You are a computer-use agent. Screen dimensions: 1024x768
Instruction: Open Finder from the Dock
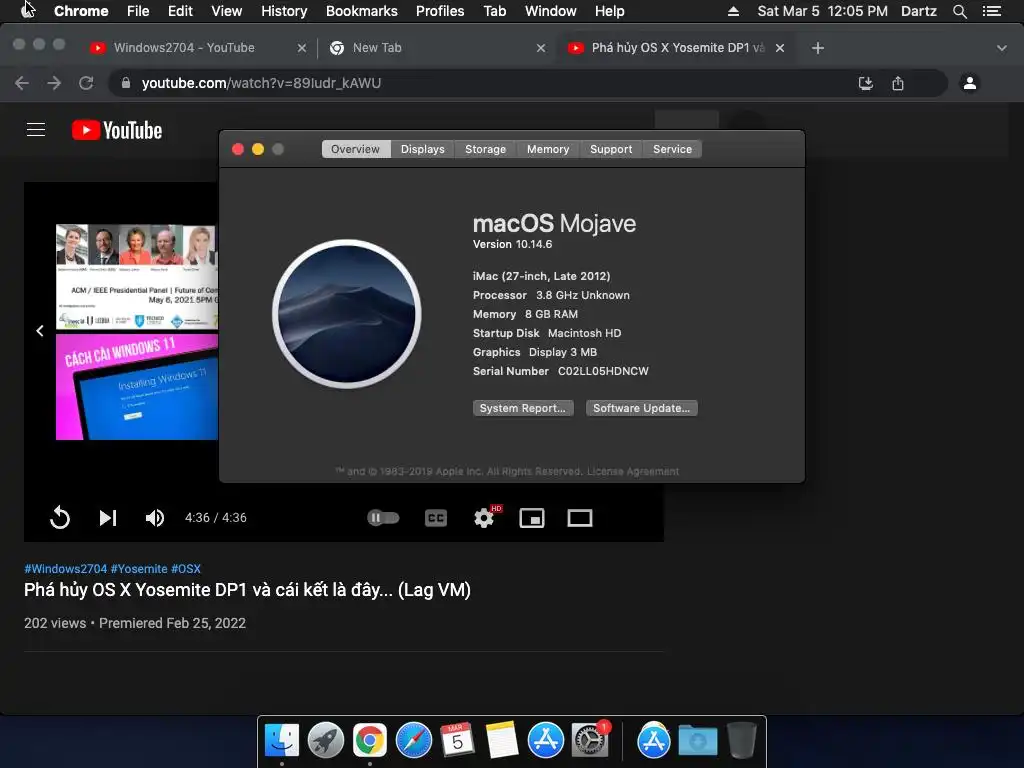(x=281, y=740)
